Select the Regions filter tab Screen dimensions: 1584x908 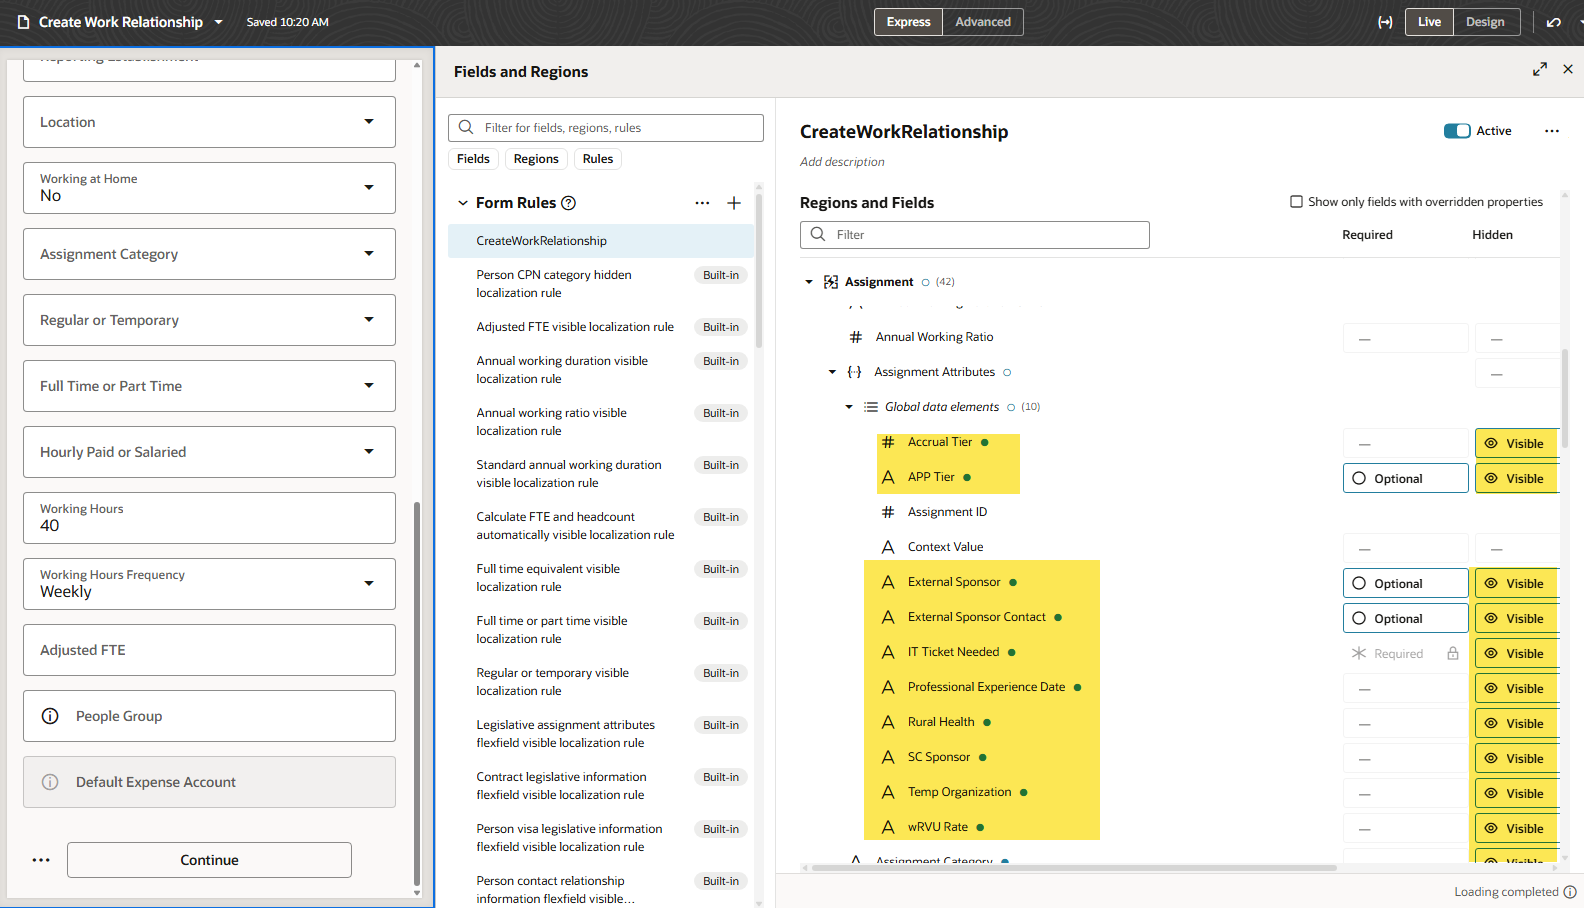pos(536,159)
